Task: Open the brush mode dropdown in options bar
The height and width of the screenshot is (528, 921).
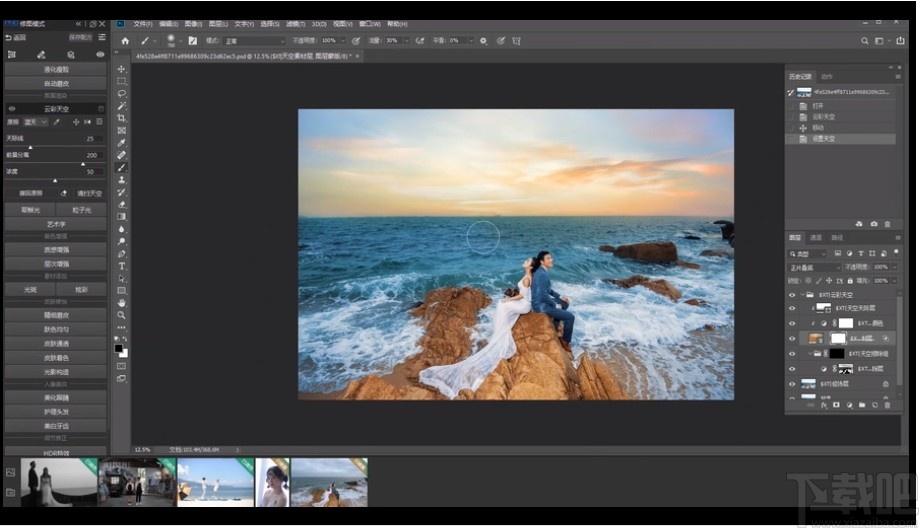Action: click(x=255, y=41)
